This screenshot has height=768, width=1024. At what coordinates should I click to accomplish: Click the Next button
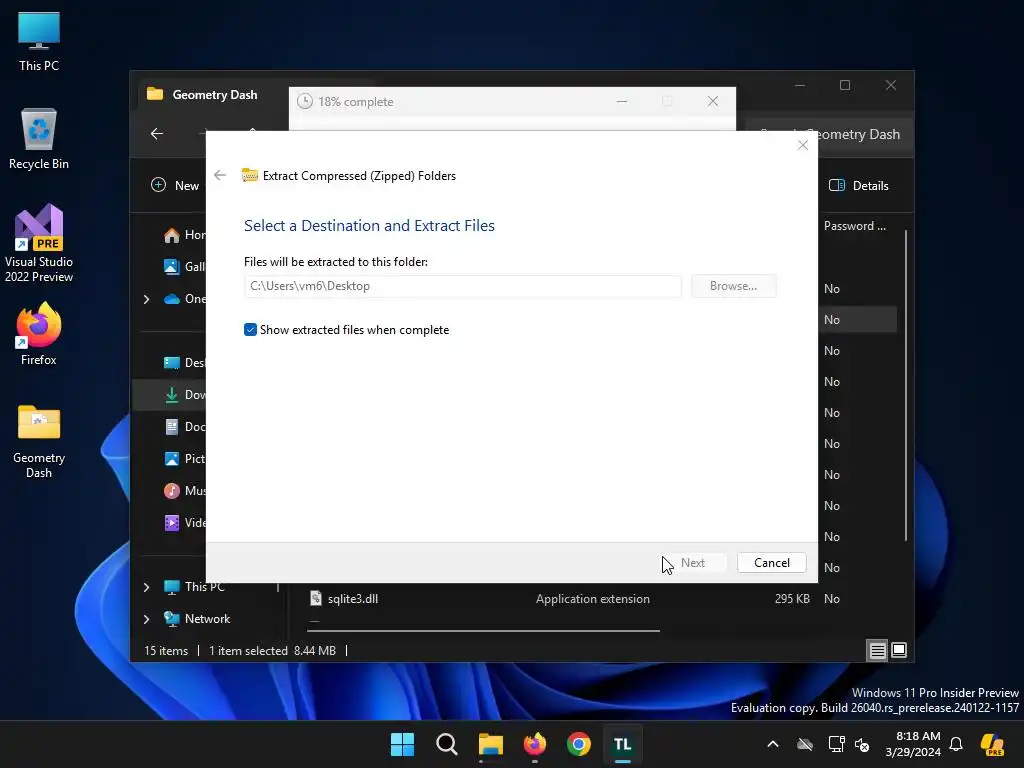pos(692,563)
